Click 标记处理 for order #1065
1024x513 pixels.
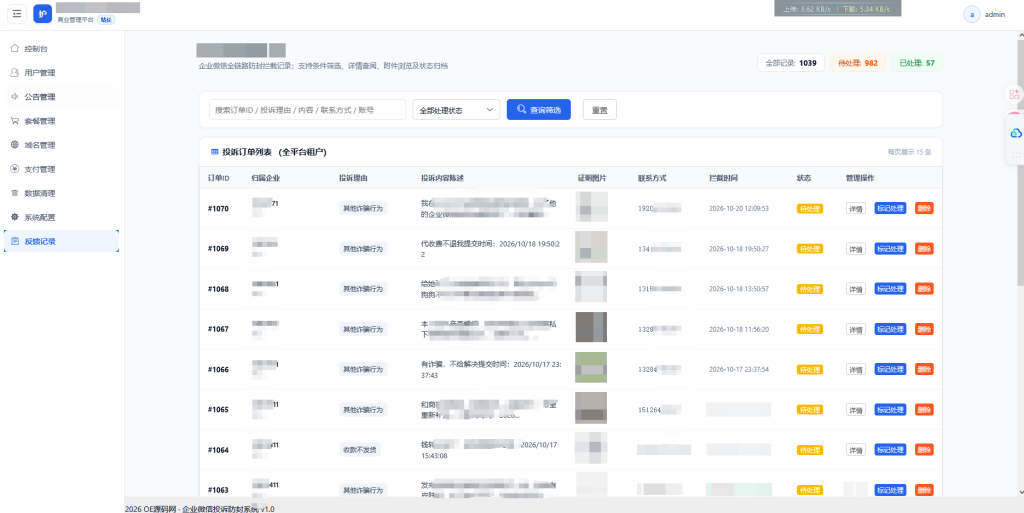pyautogui.click(x=890, y=410)
